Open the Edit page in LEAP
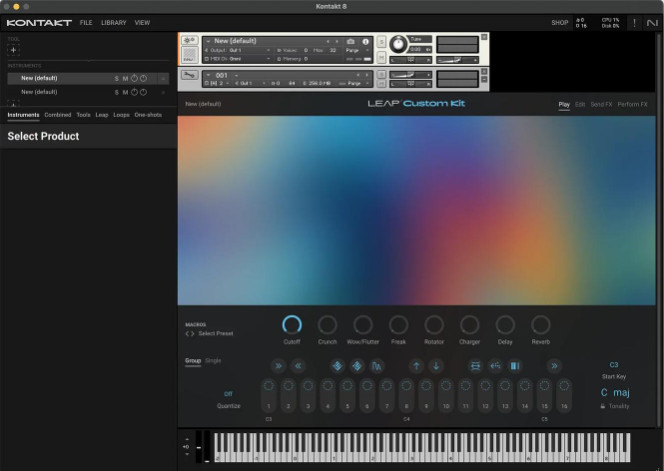 580,105
